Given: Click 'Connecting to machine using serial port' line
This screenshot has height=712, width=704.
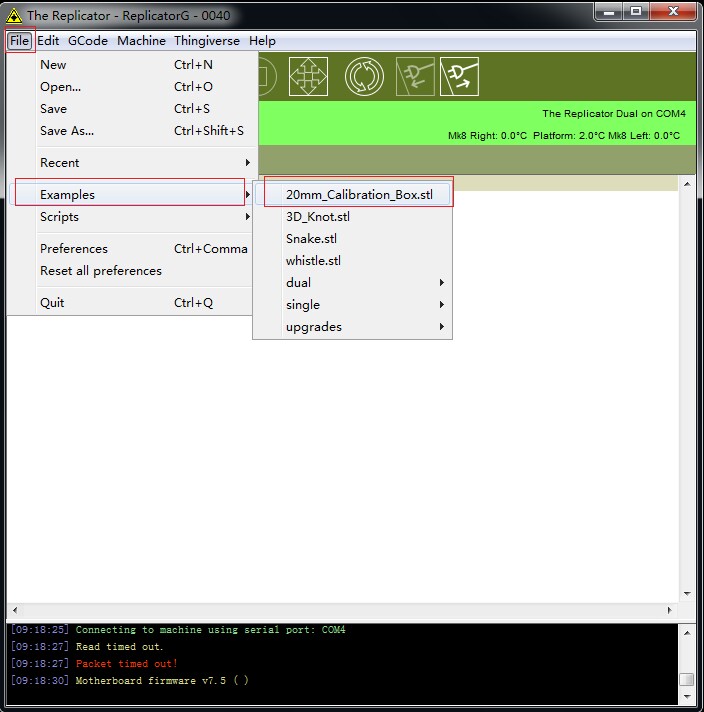Looking at the screenshot, I should click(210, 629).
